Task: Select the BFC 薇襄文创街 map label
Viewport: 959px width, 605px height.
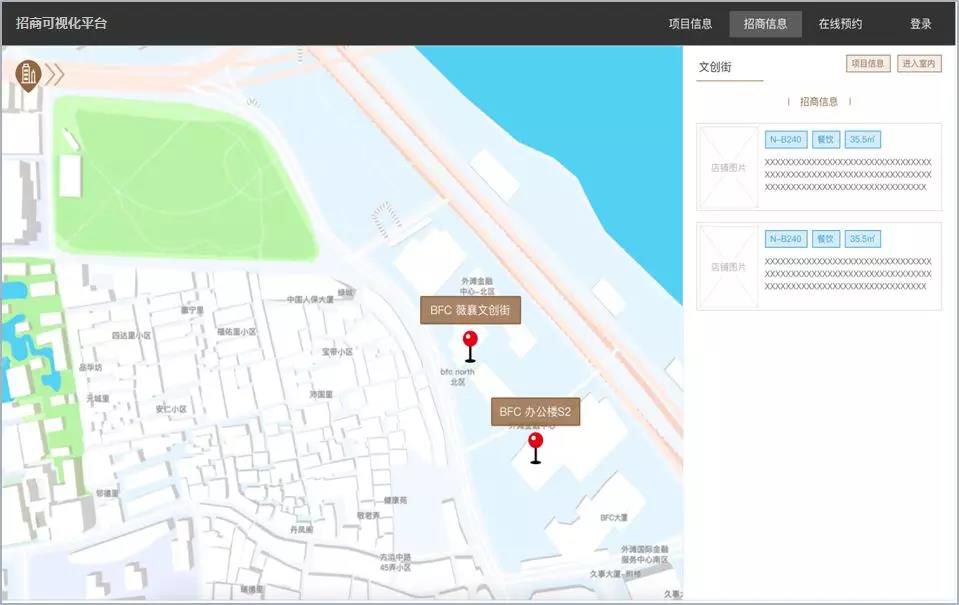Action: (470, 310)
